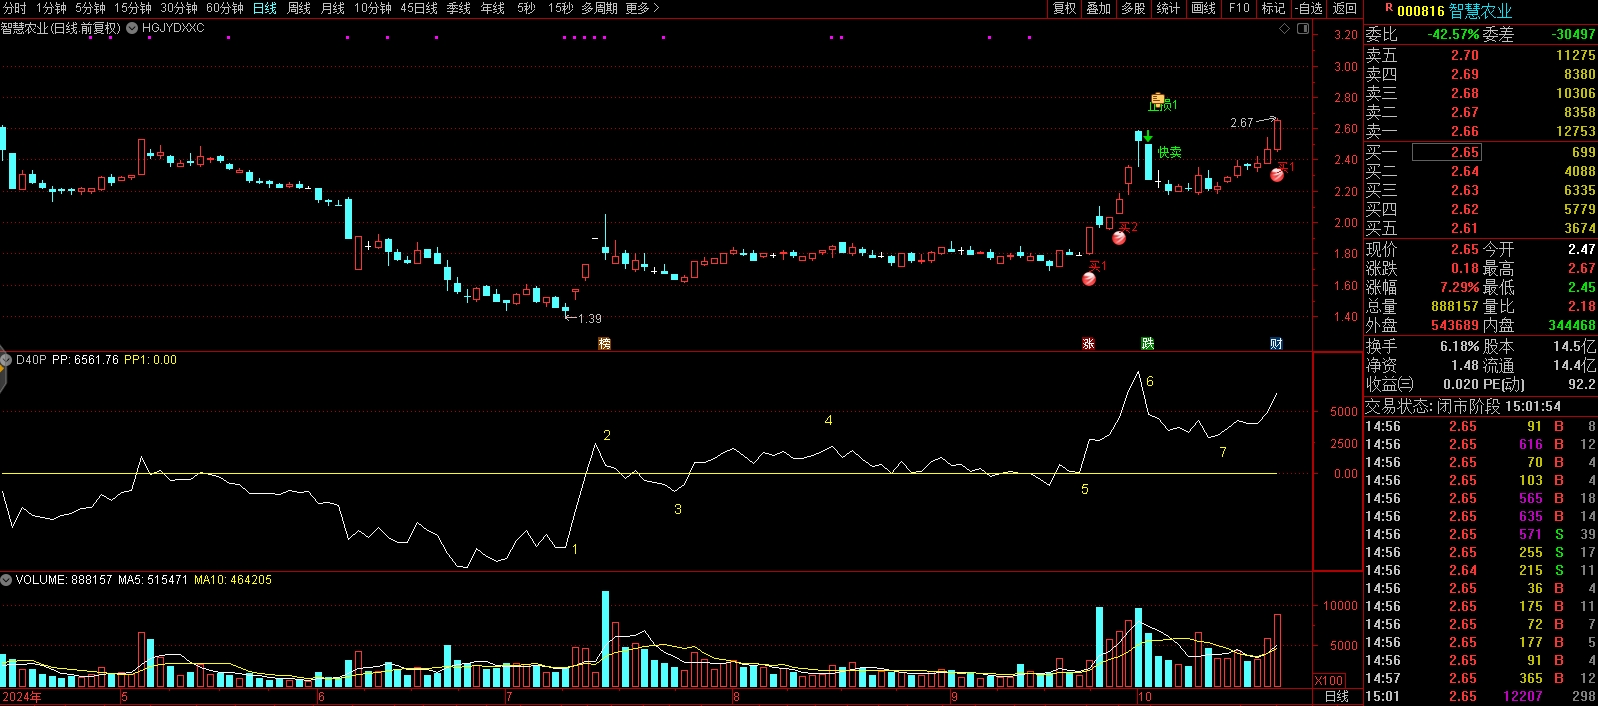Viewport: 1598px width, 706px height.
Task: Click the HGJYDXXC indicator name
Action: (173, 28)
